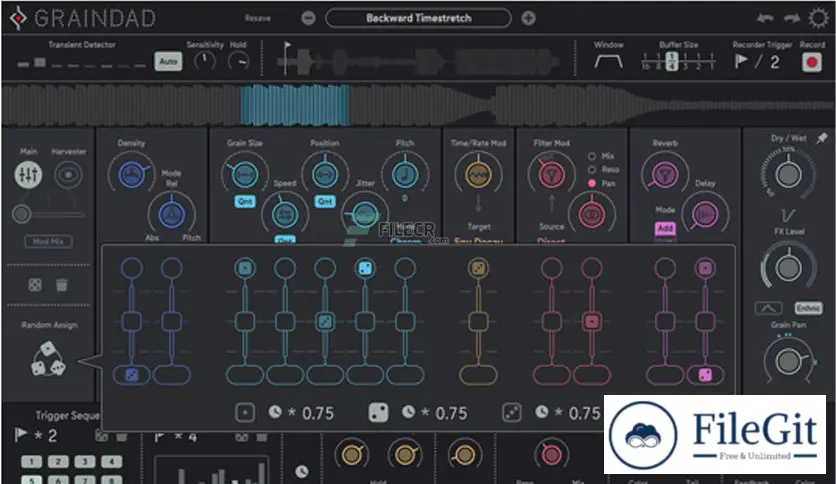Screen dimensions: 836x484
Task: Toggle the yellow dice node in the top row
Action: pyautogui.click(x=478, y=268)
